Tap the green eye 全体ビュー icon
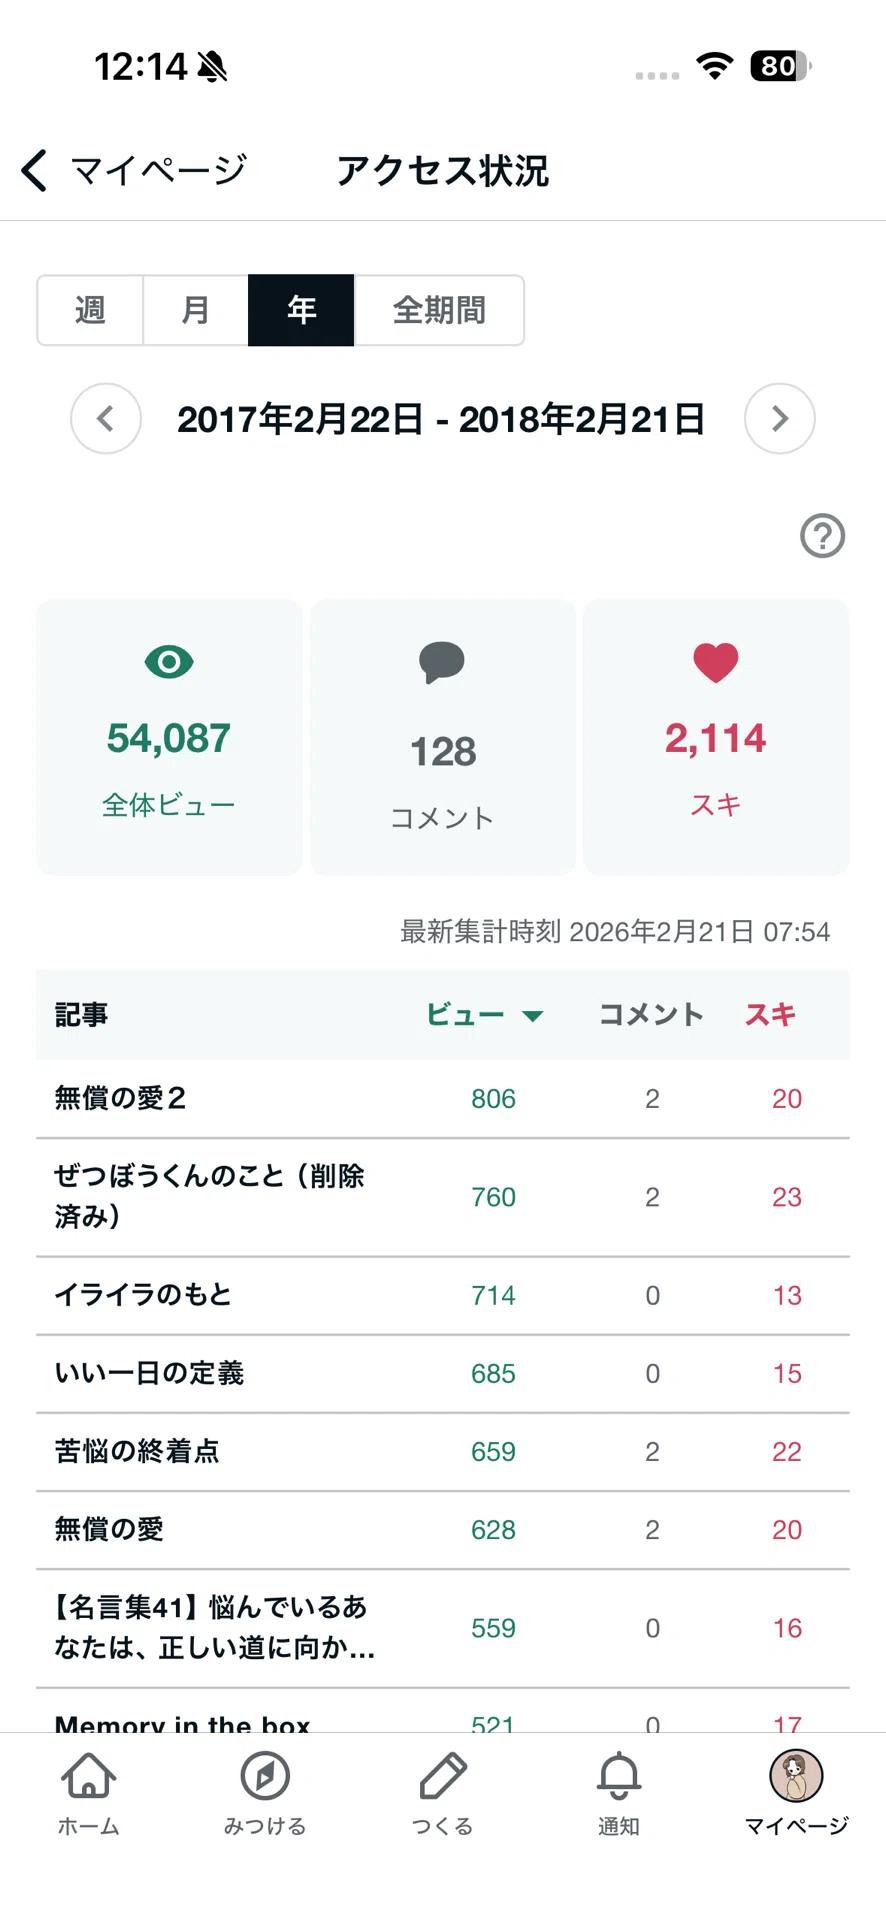This screenshot has width=886, height=1920. click(169, 661)
